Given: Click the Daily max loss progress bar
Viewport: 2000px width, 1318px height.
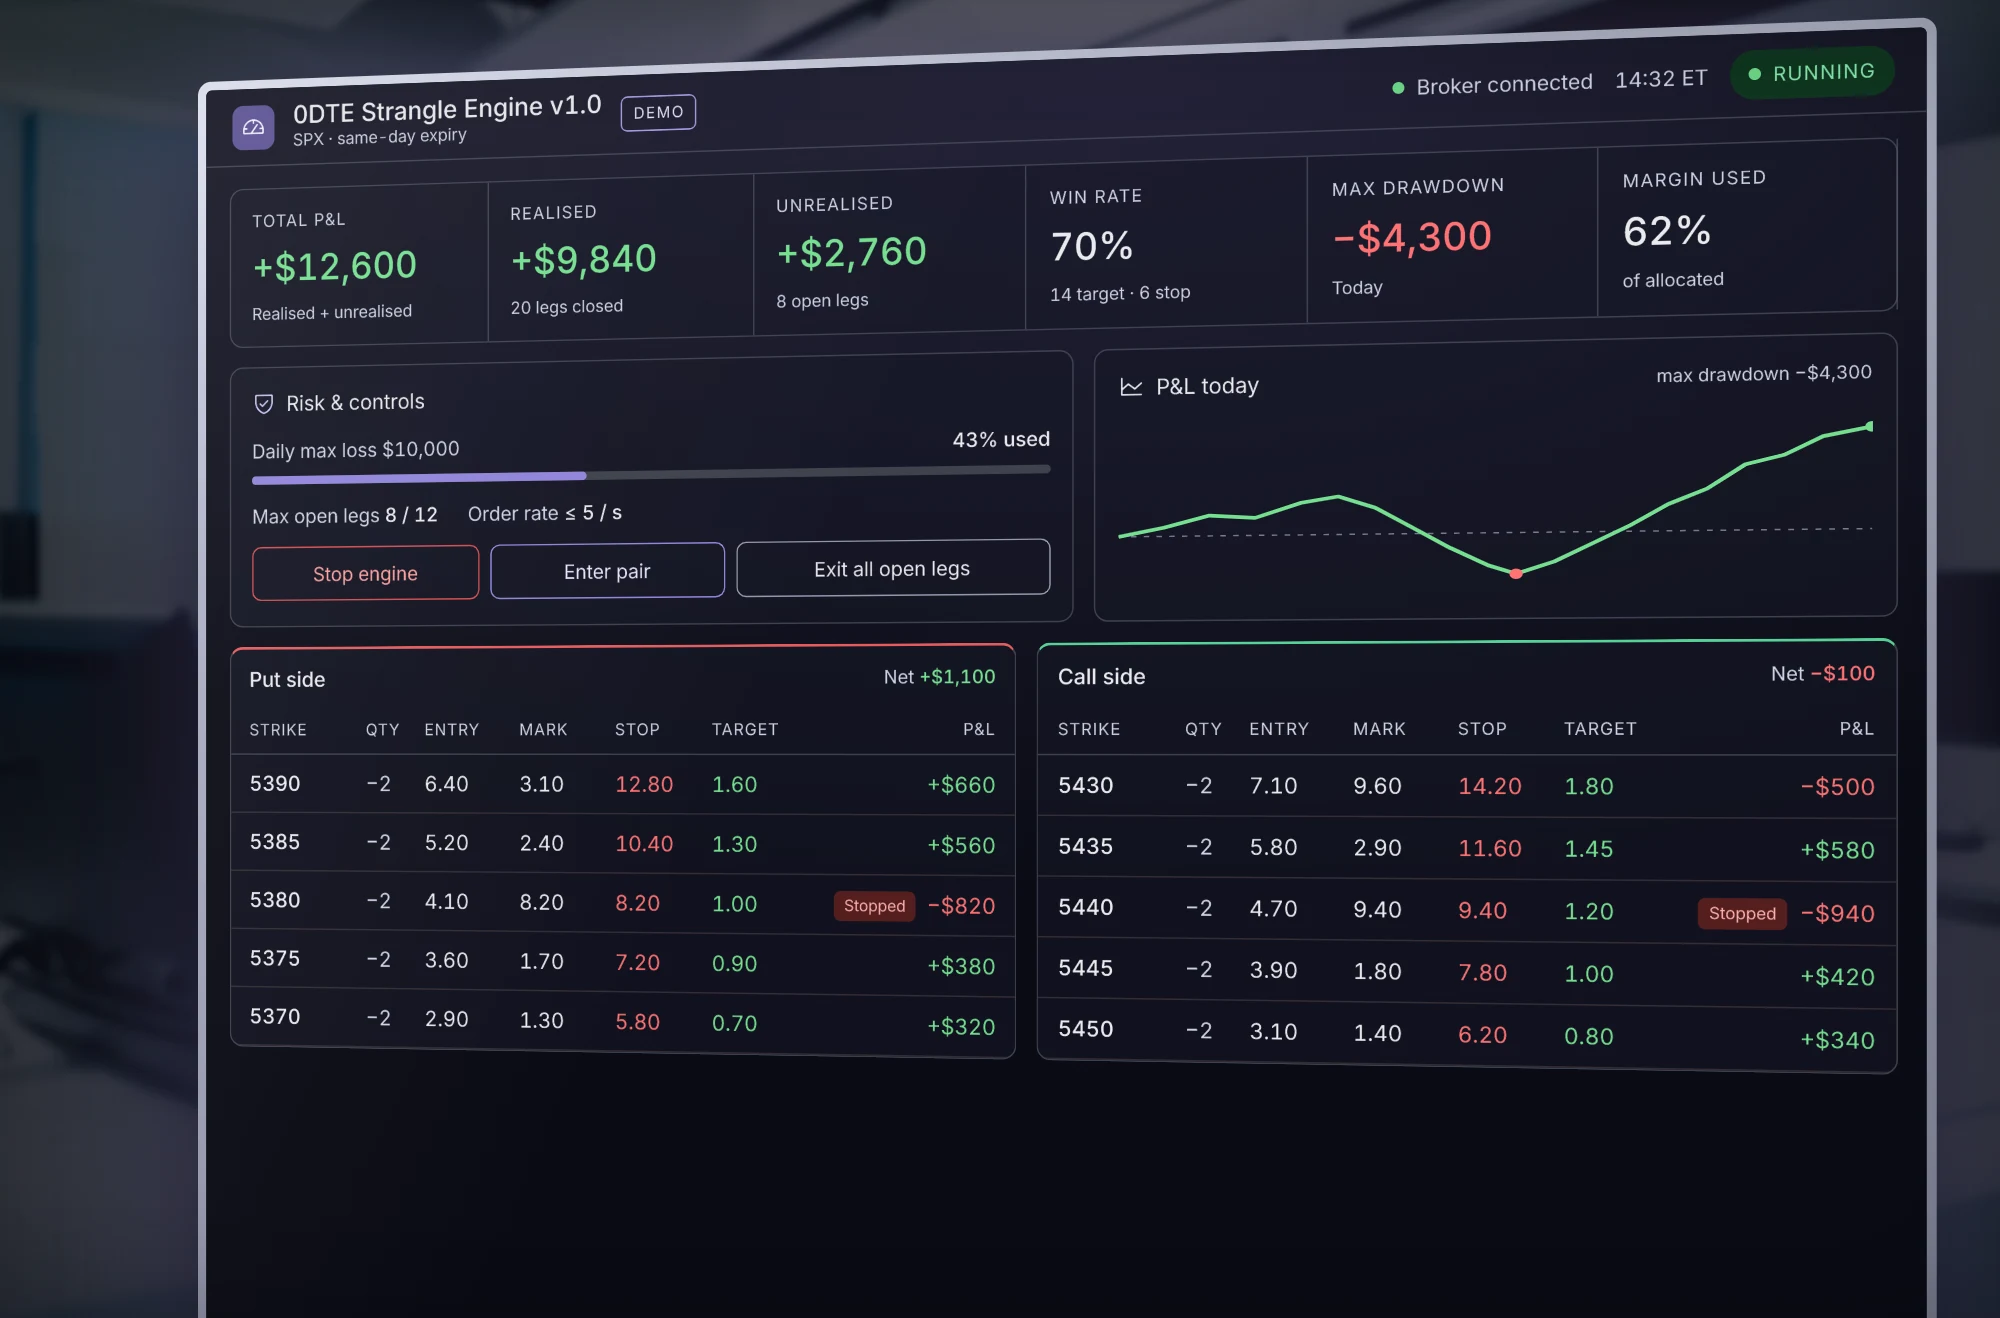Looking at the screenshot, I should [x=651, y=474].
